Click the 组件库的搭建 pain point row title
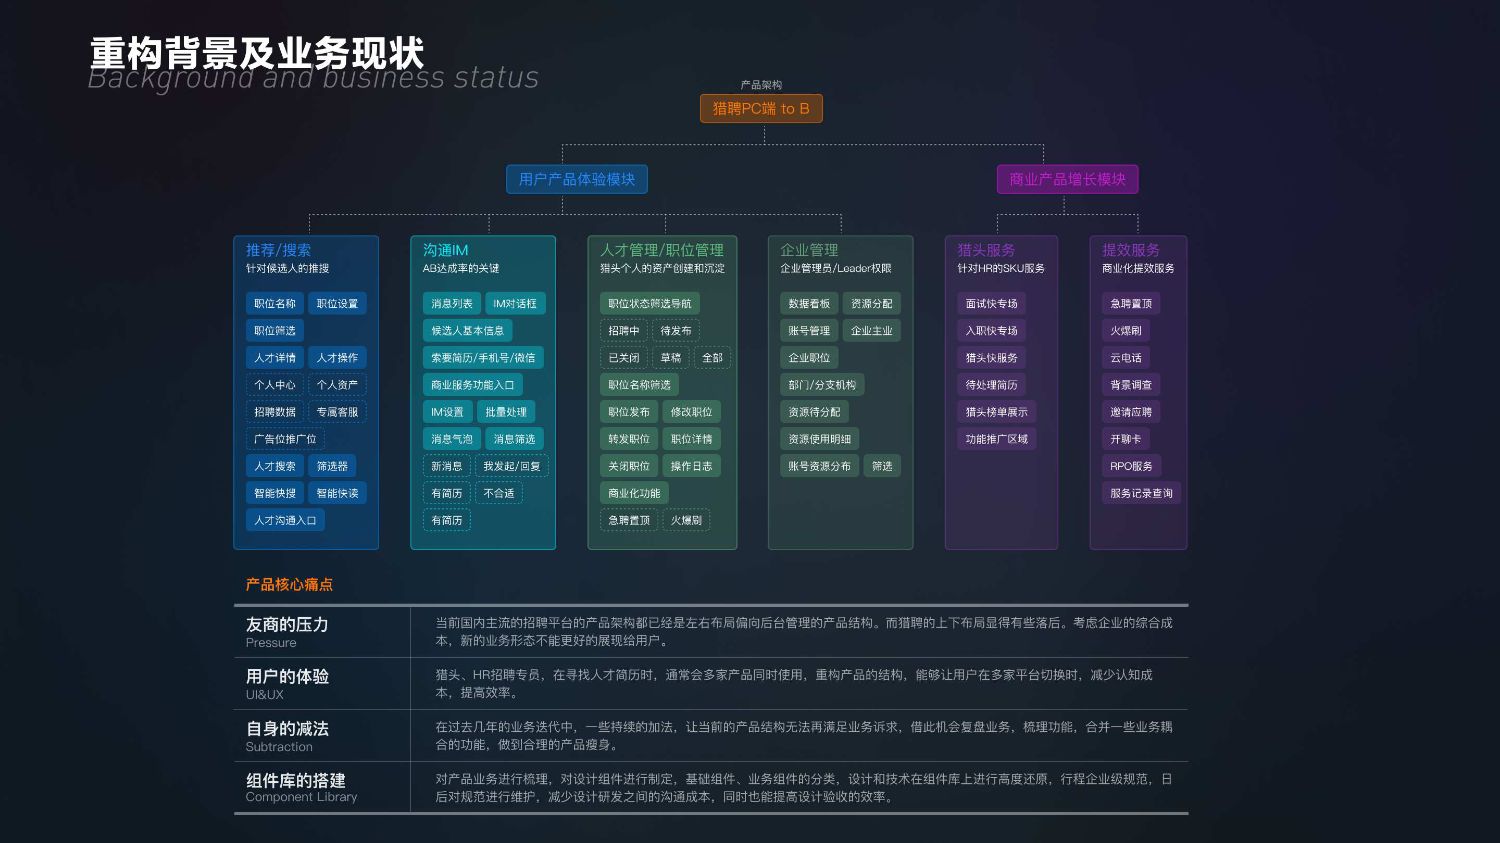The width and height of the screenshot is (1500, 843). click(x=296, y=780)
